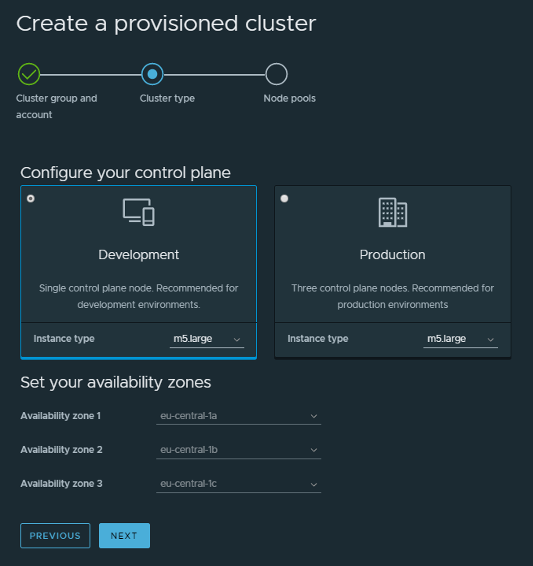Expand Availability zone 2 eu-central-1b dropdown
Image resolution: width=533 pixels, height=566 pixels.
click(239, 450)
